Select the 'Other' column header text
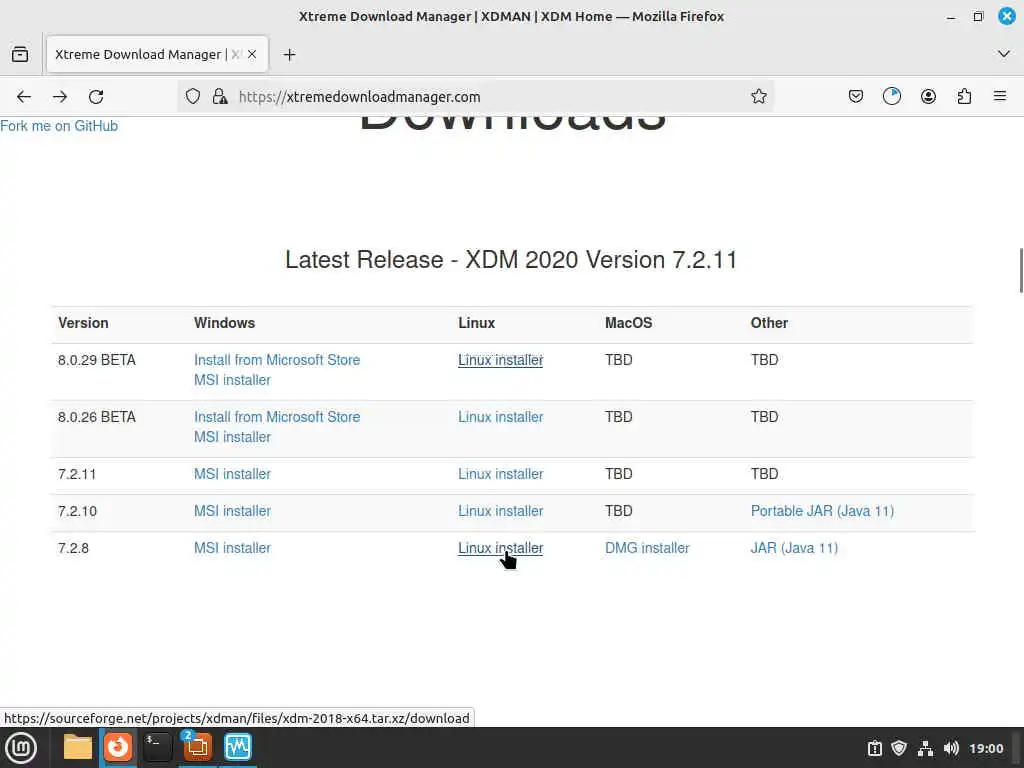 click(x=769, y=323)
